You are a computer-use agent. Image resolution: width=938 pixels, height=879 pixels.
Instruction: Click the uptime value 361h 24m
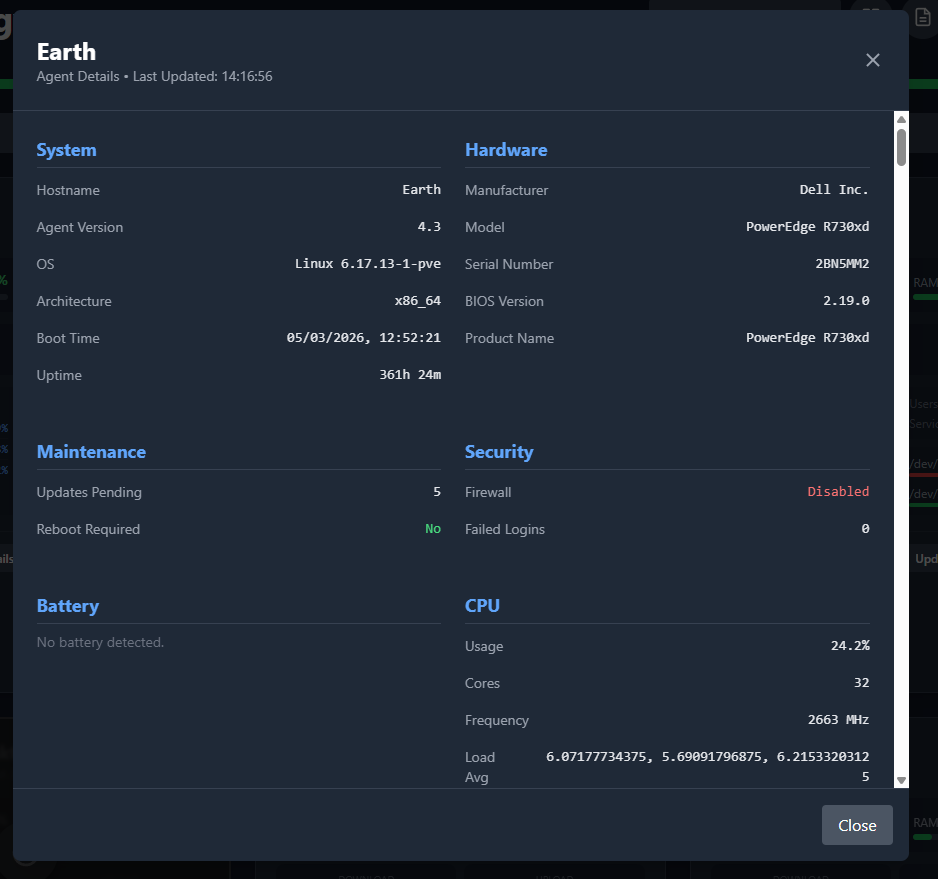[x=410, y=375]
